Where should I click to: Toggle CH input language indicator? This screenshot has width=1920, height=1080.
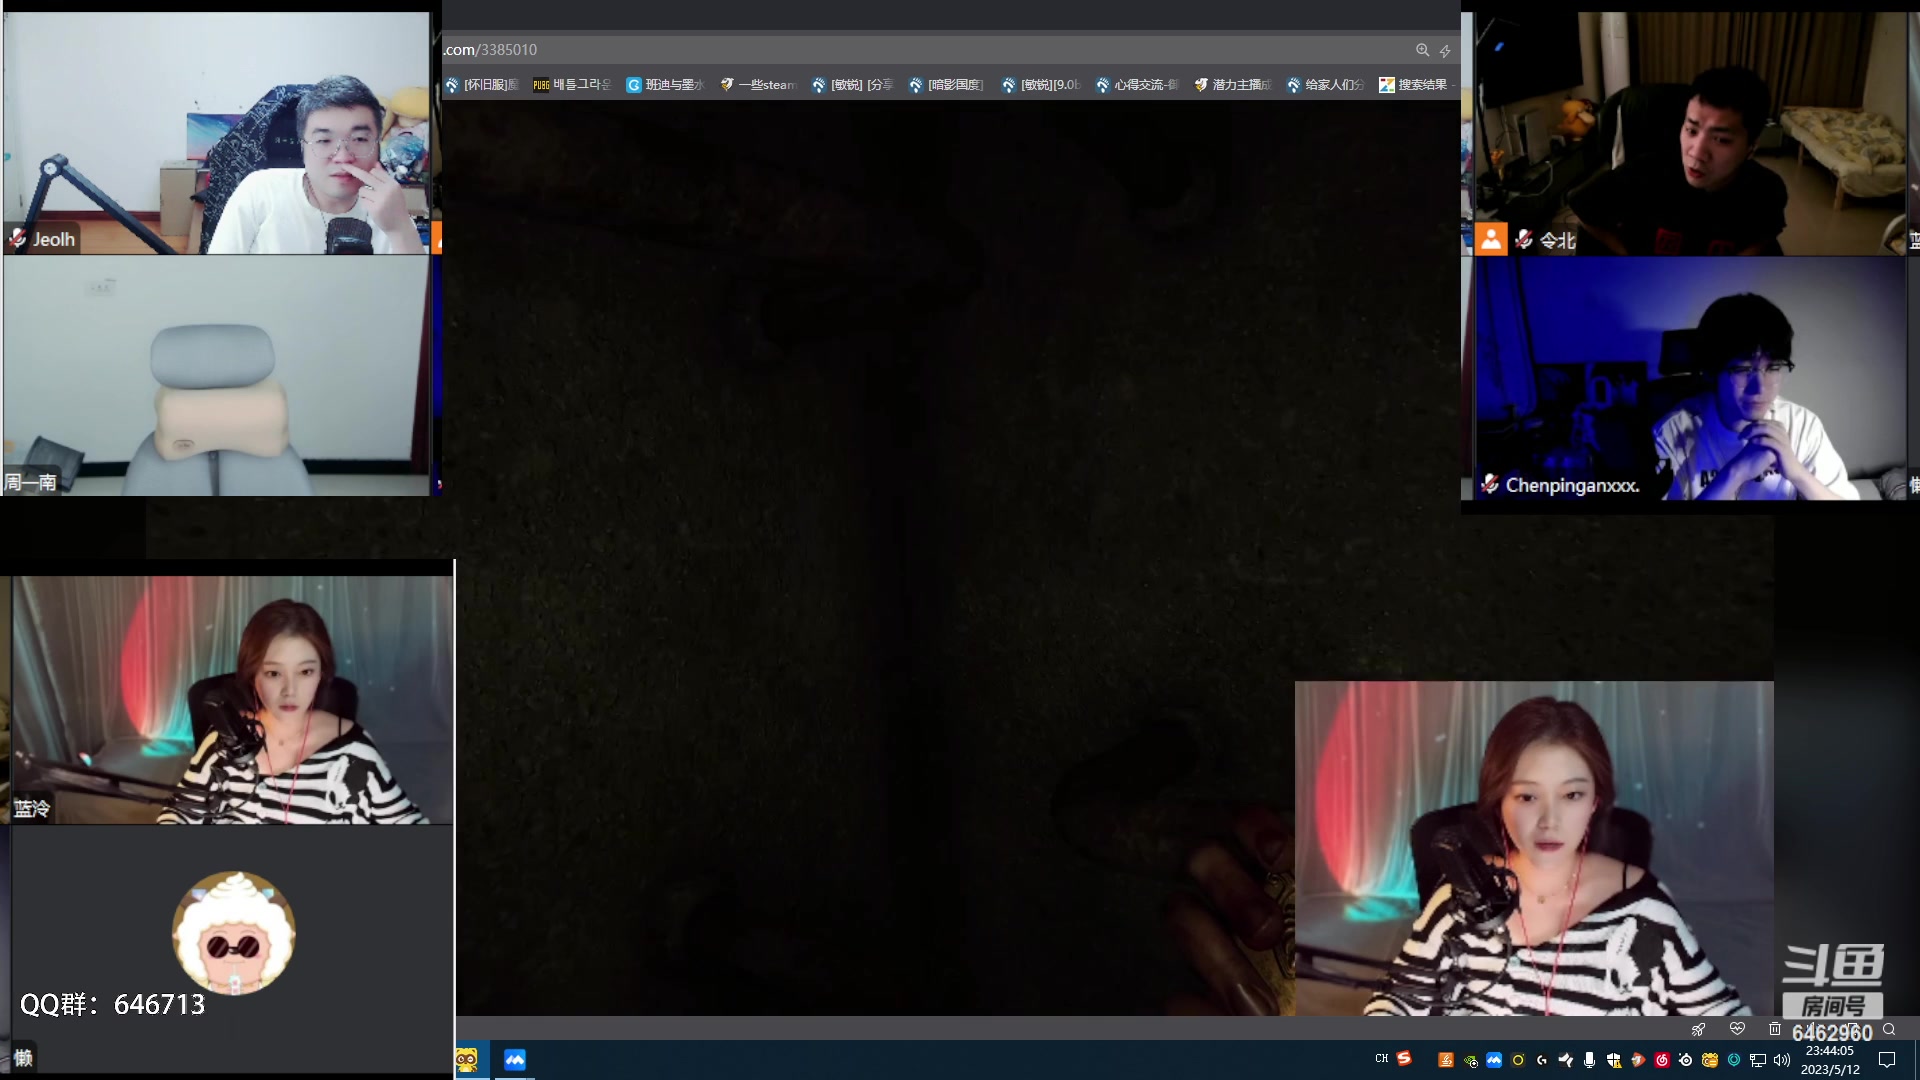click(x=1381, y=1058)
